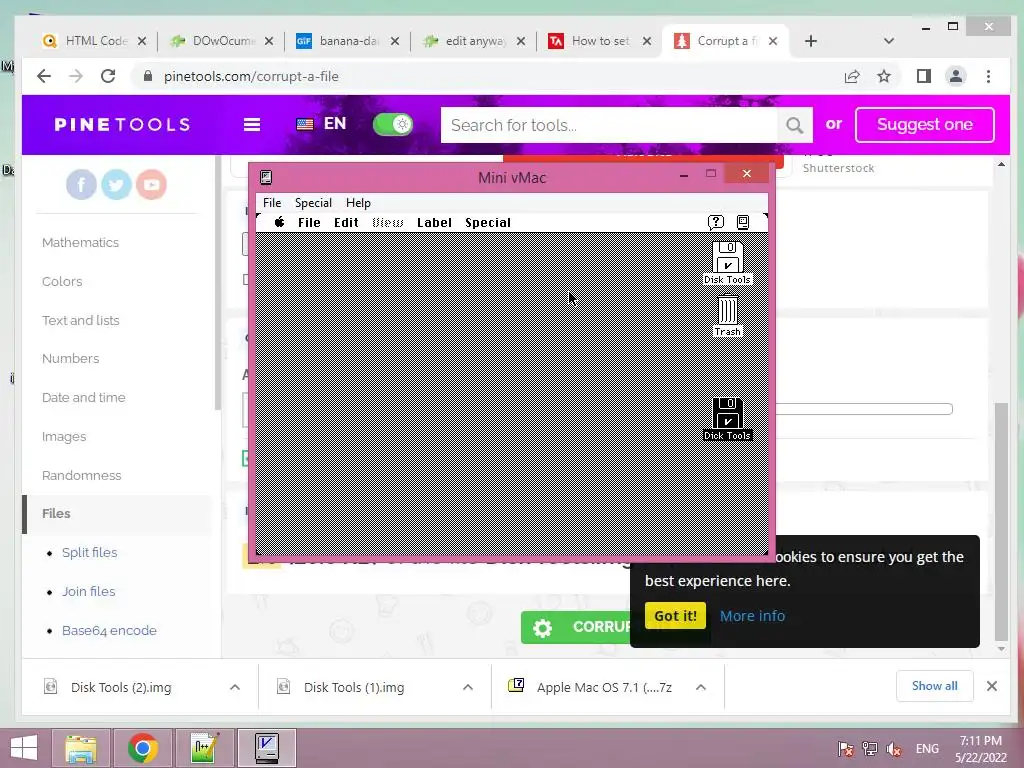Viewport: 1024px width, 768px height.
Task: Click the Mini vMac title bar icon
Action: 266,178
